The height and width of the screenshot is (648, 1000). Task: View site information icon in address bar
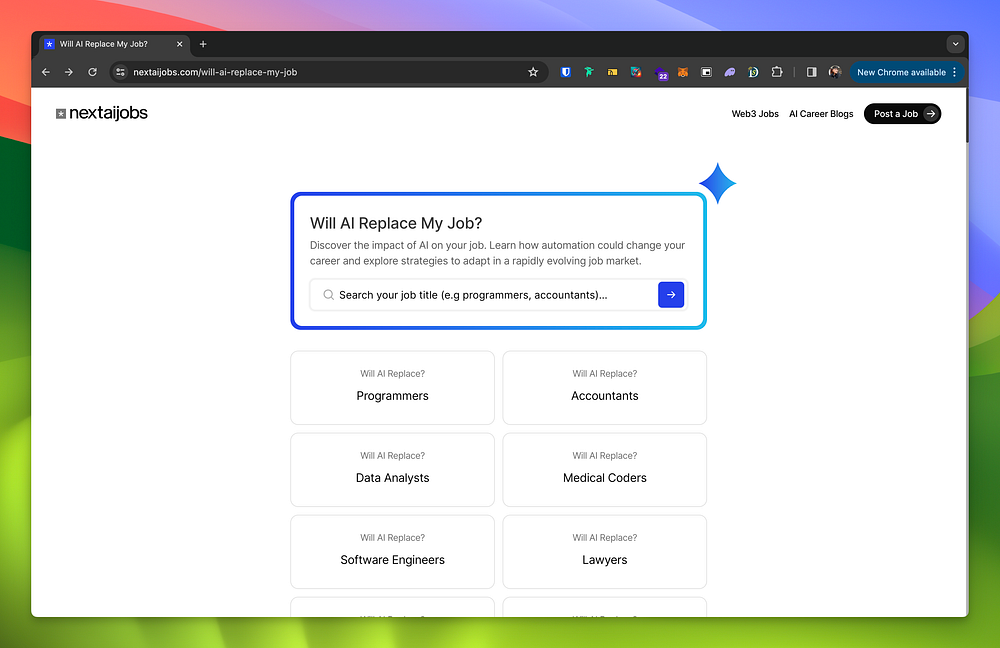(x=121, y=72)
